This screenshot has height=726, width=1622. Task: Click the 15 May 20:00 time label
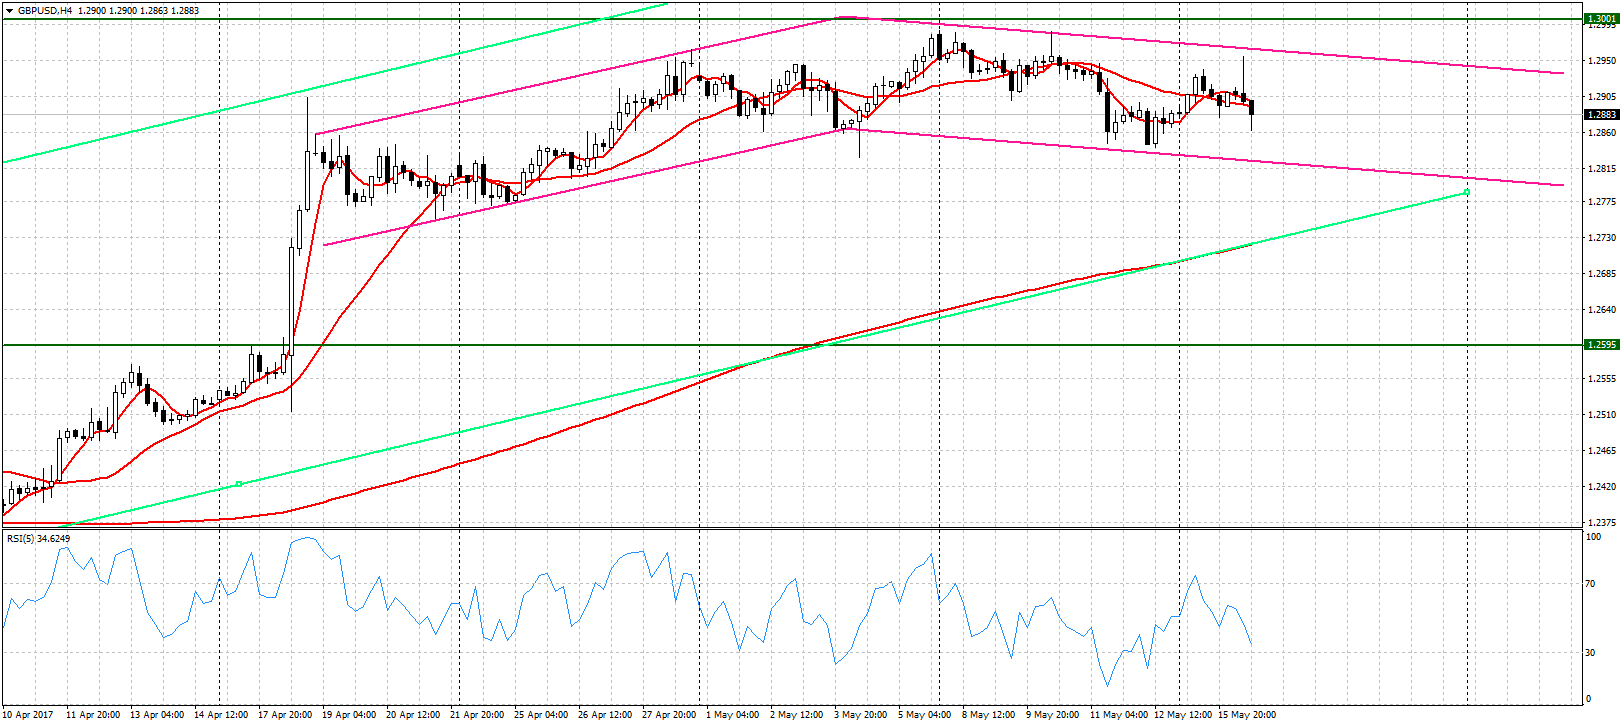click(1247, 715)
